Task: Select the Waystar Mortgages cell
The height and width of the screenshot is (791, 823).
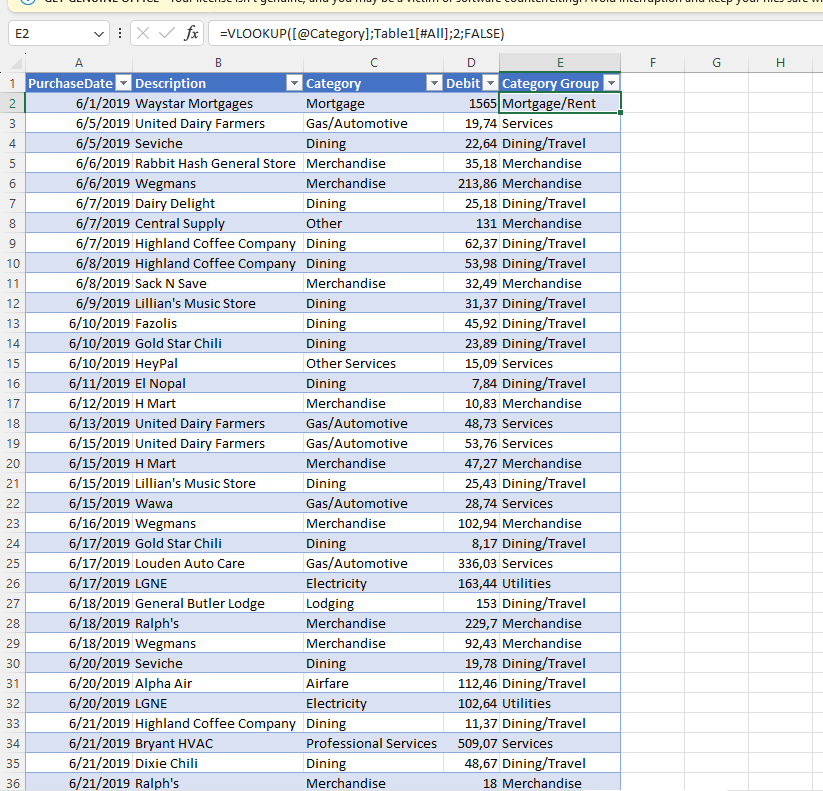Action: 218,103
